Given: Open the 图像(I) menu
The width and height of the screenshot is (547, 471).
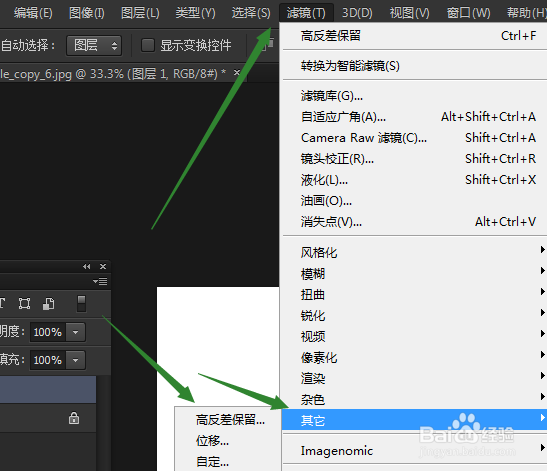Looking at the screenshot, I should coord(87,13).
